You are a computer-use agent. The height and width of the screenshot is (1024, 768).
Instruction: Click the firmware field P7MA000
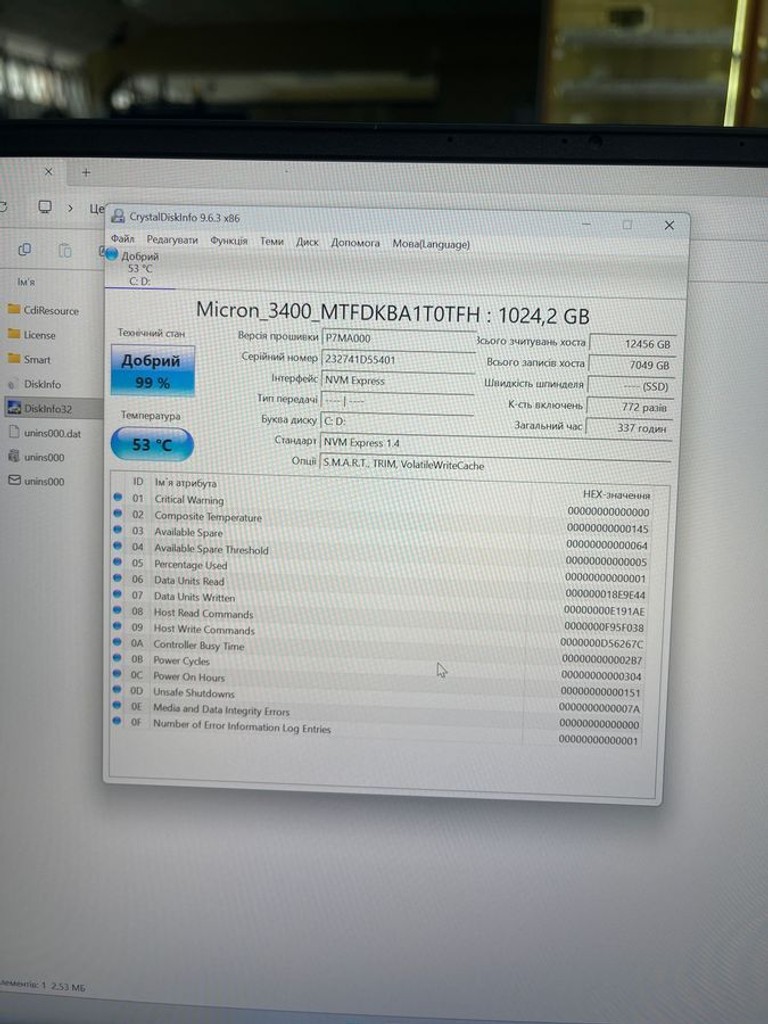pyautogui.click(x=398, y=339)
